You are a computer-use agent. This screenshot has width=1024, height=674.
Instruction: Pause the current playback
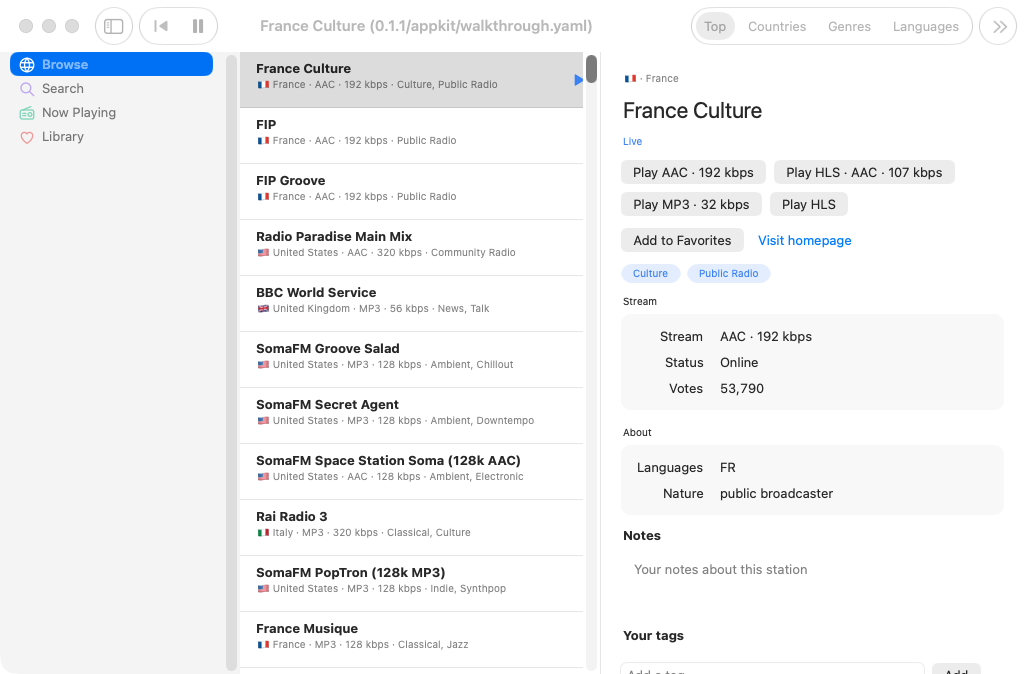click(198, 26)
